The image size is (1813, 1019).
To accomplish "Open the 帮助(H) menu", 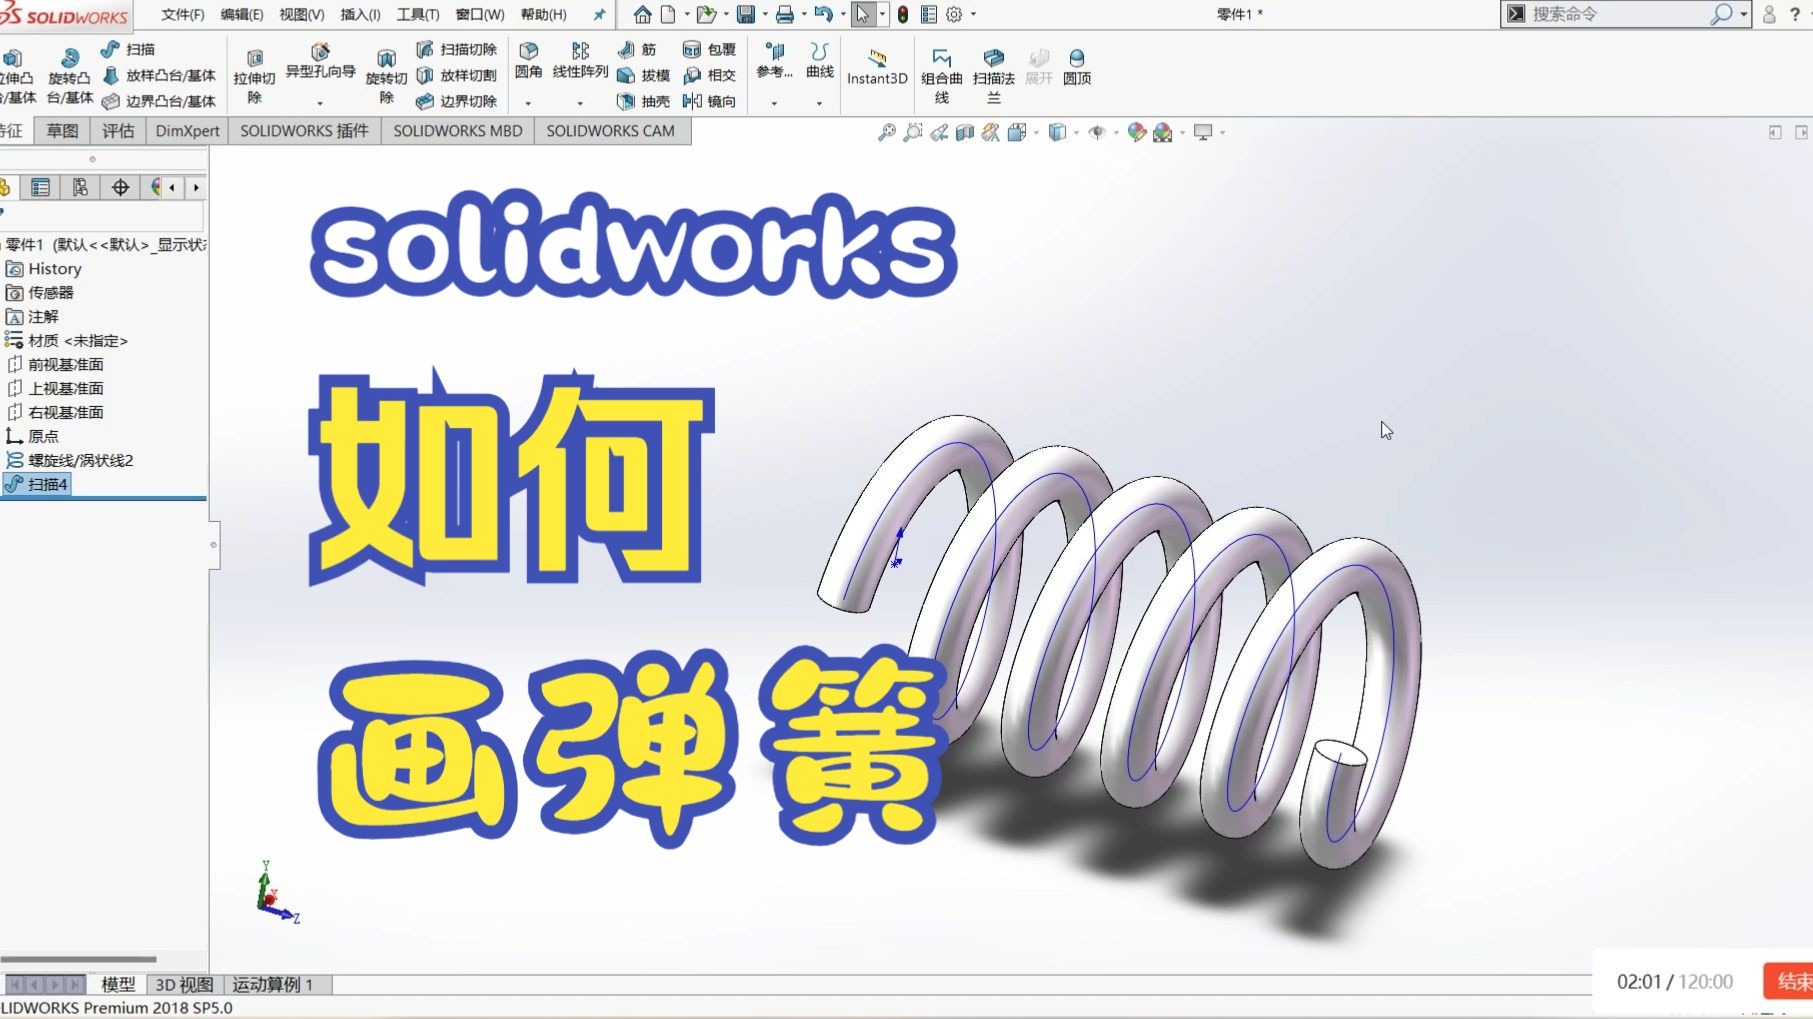I will [543, 14].
